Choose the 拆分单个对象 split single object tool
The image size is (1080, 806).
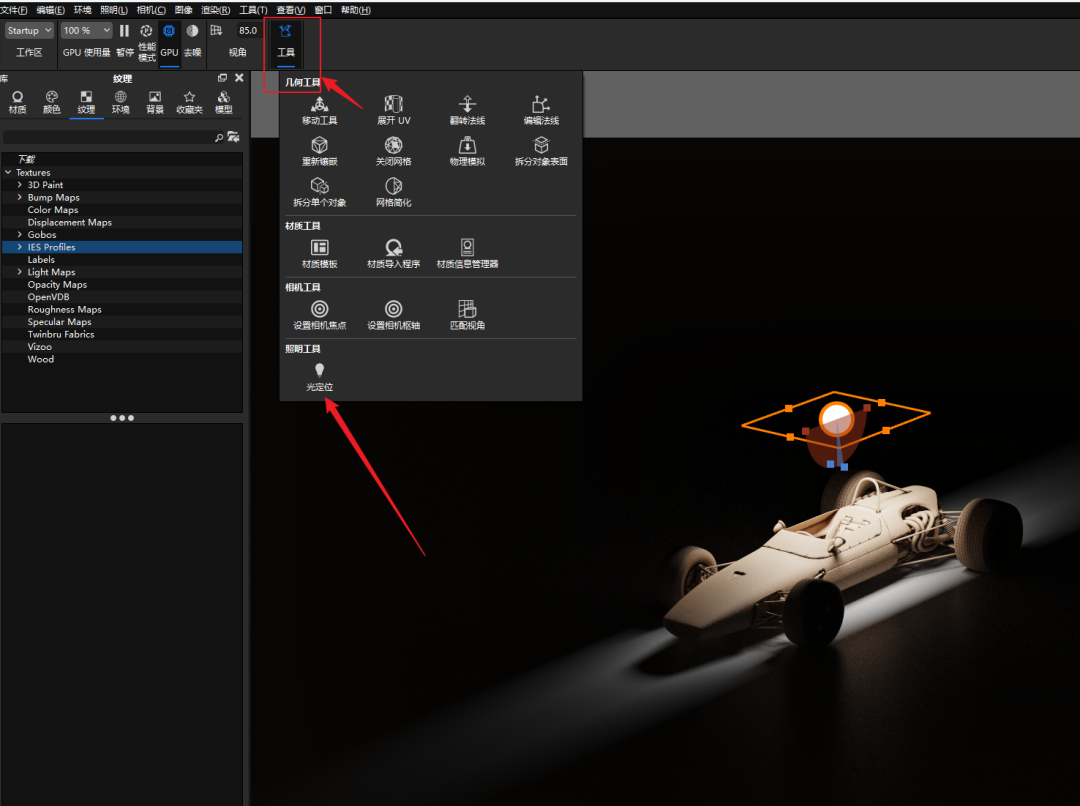(320, 192)
